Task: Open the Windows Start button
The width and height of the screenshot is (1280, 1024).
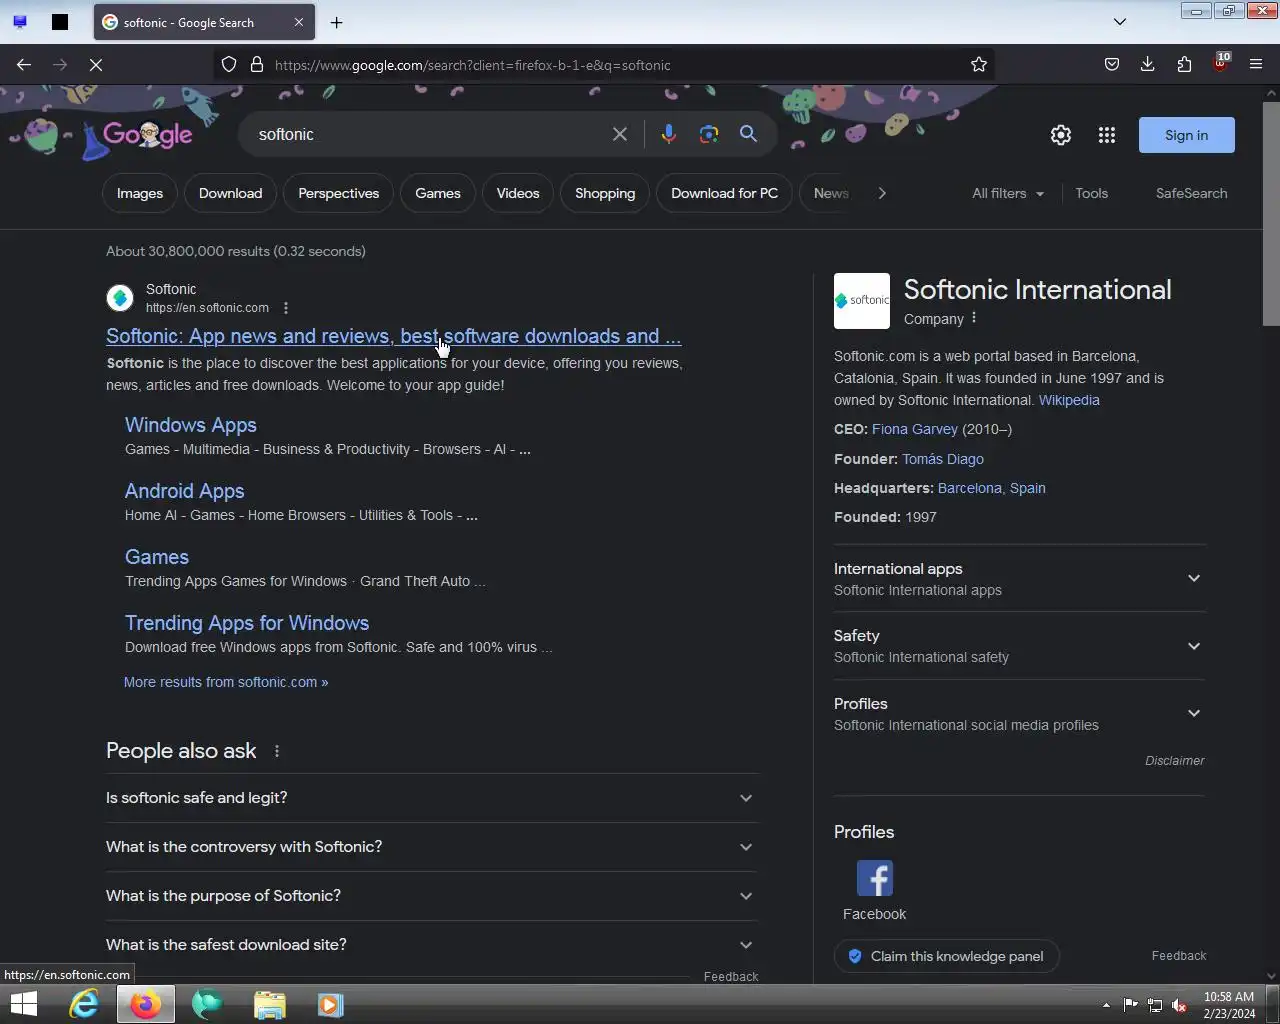Action: click(24, 1004)
